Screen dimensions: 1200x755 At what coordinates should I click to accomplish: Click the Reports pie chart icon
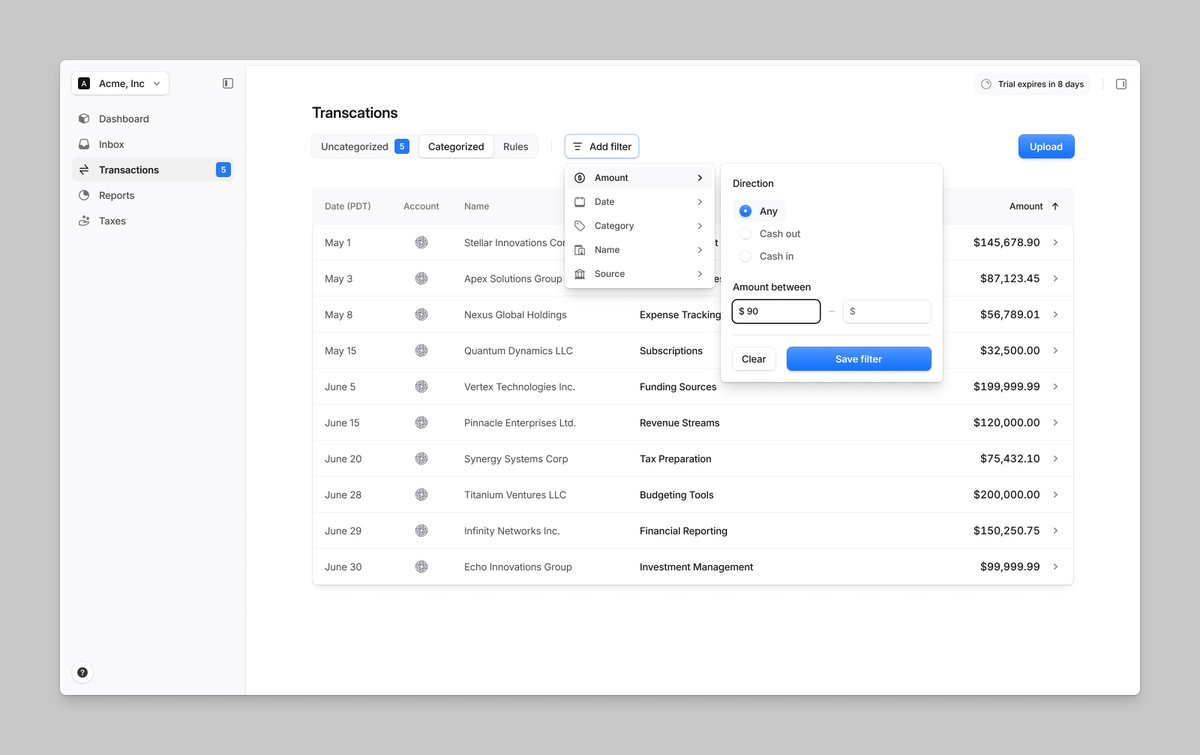click(84, 195)
